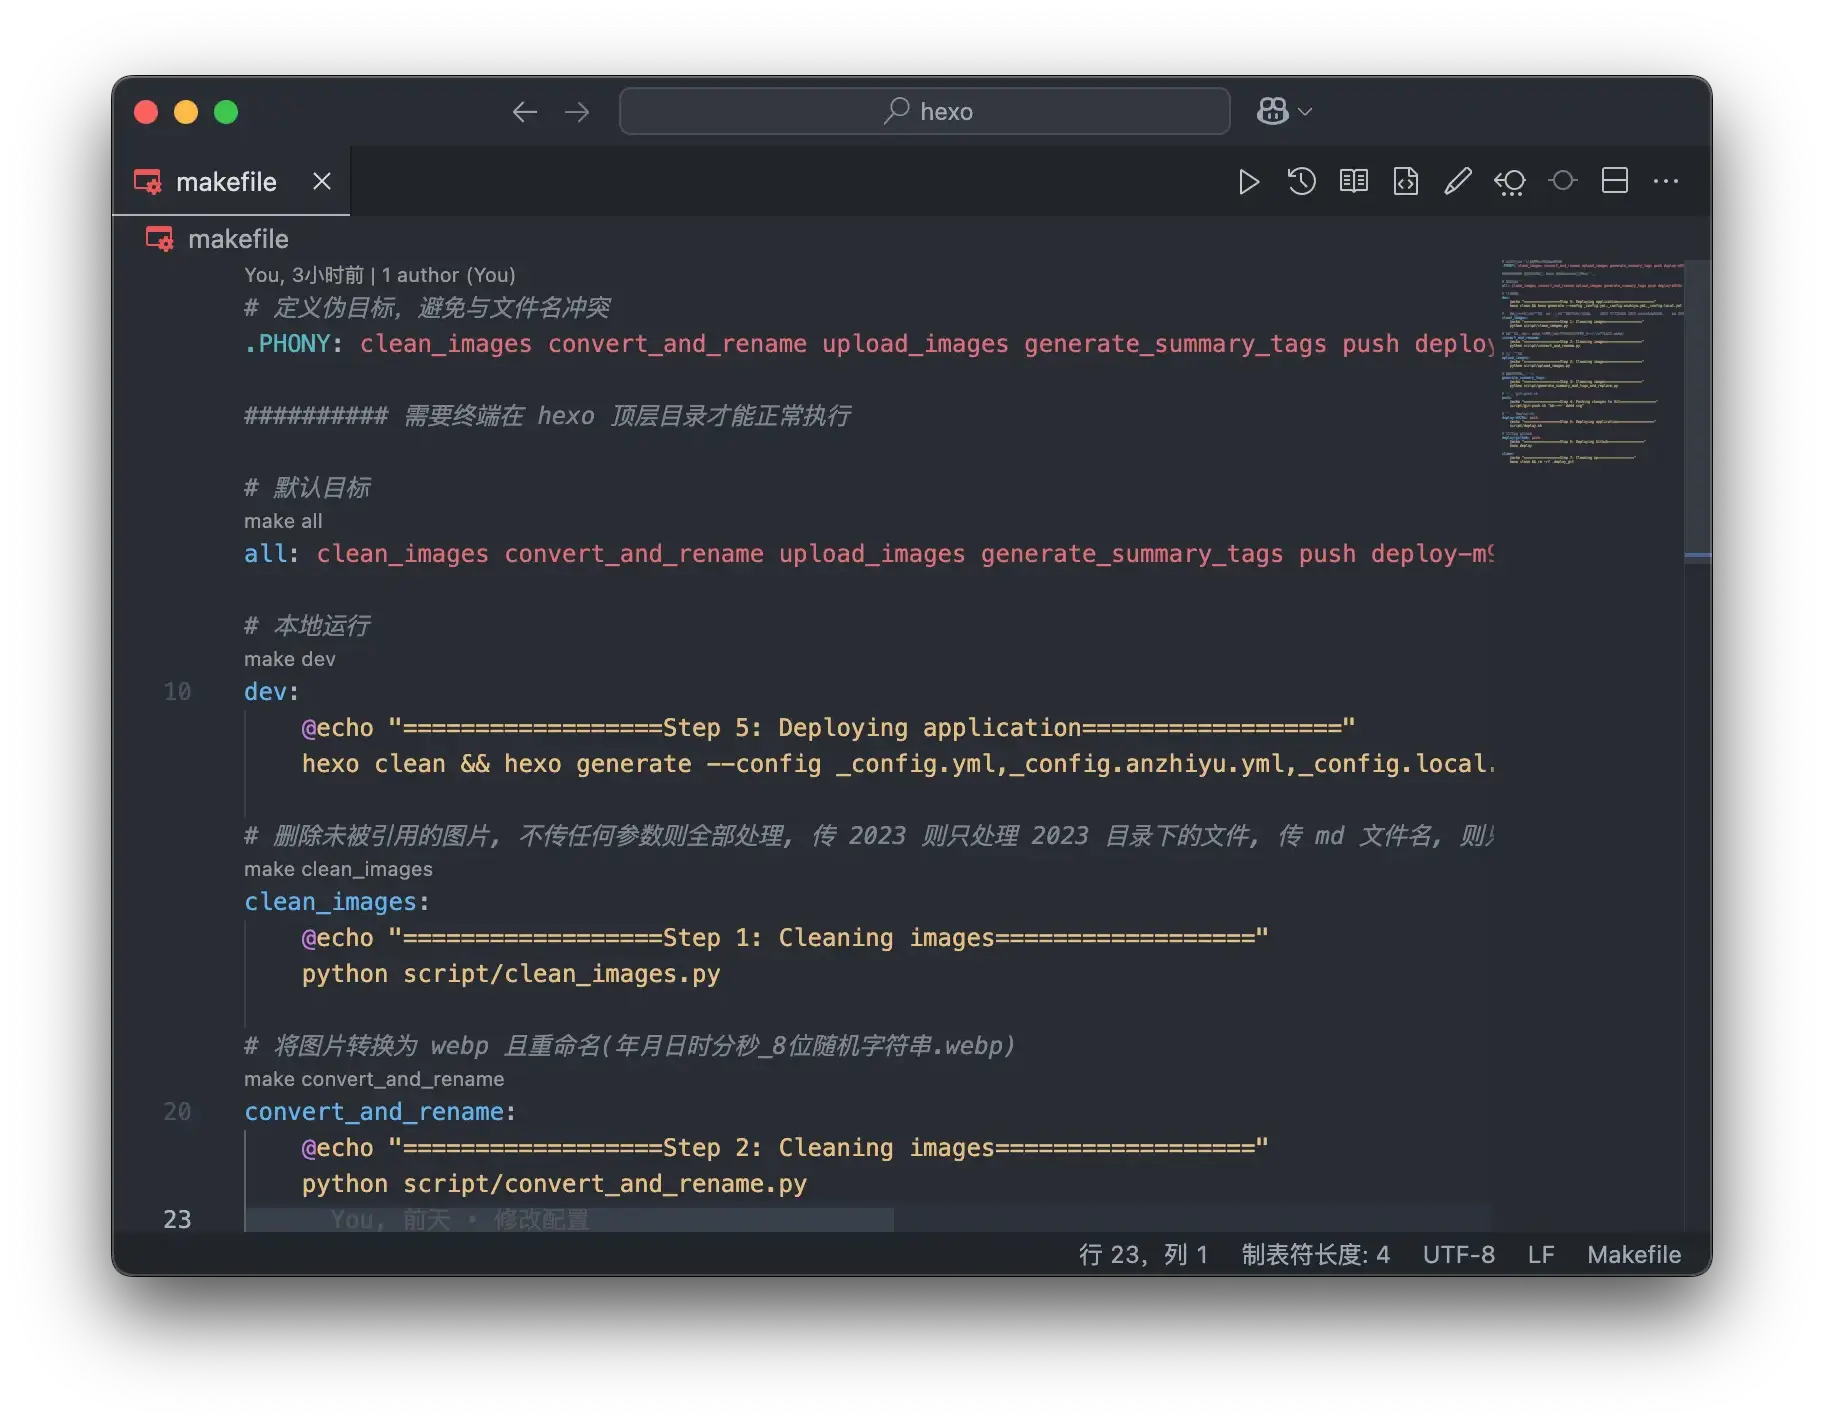Click the minimap code overview
The width and height of the screenshot is (1824, 1424).
1590,362
